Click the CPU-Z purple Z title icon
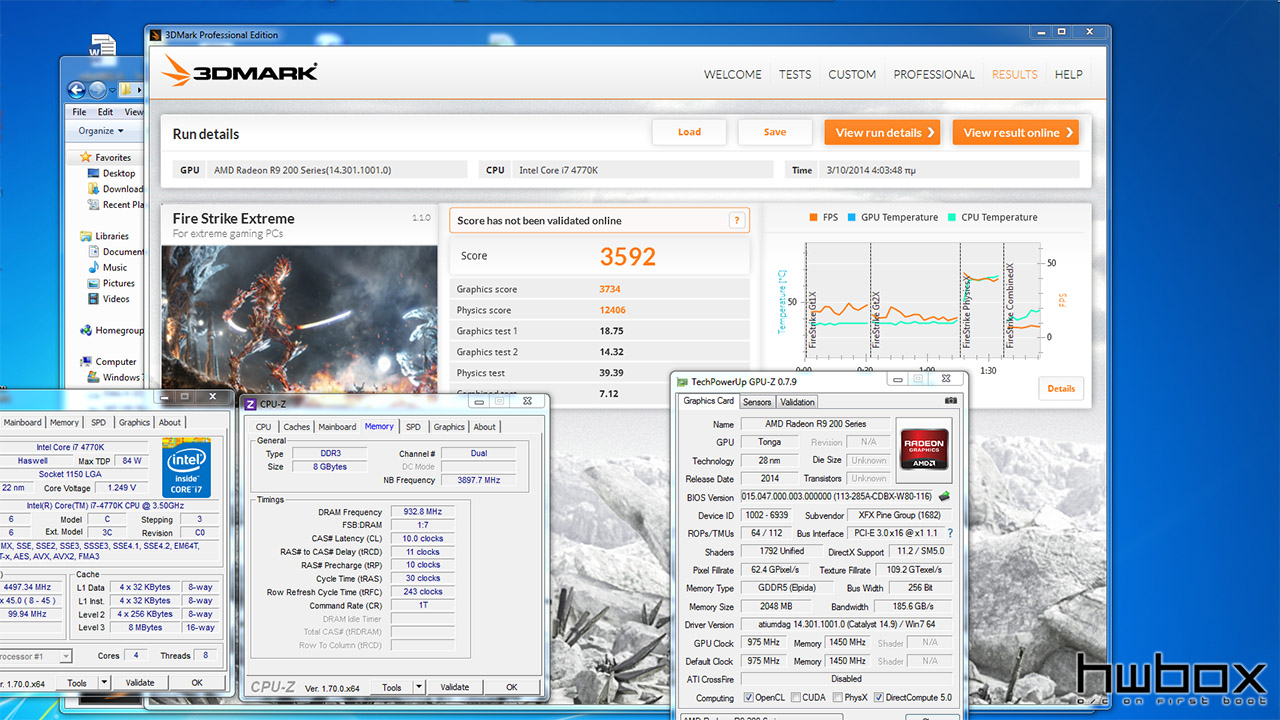1280x720 pixels. (249, 403)
